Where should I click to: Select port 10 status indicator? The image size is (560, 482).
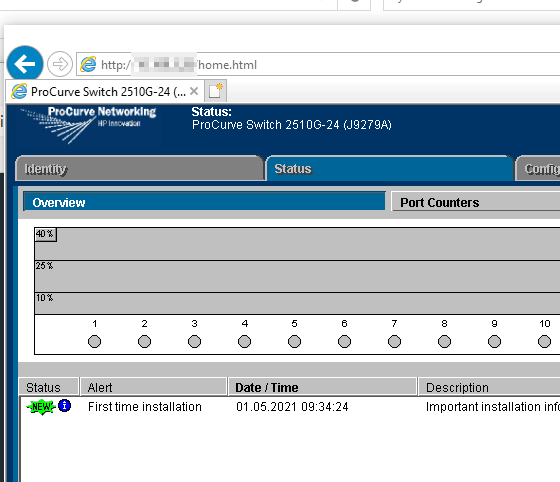pyautogui.click(x=544, y=341)
